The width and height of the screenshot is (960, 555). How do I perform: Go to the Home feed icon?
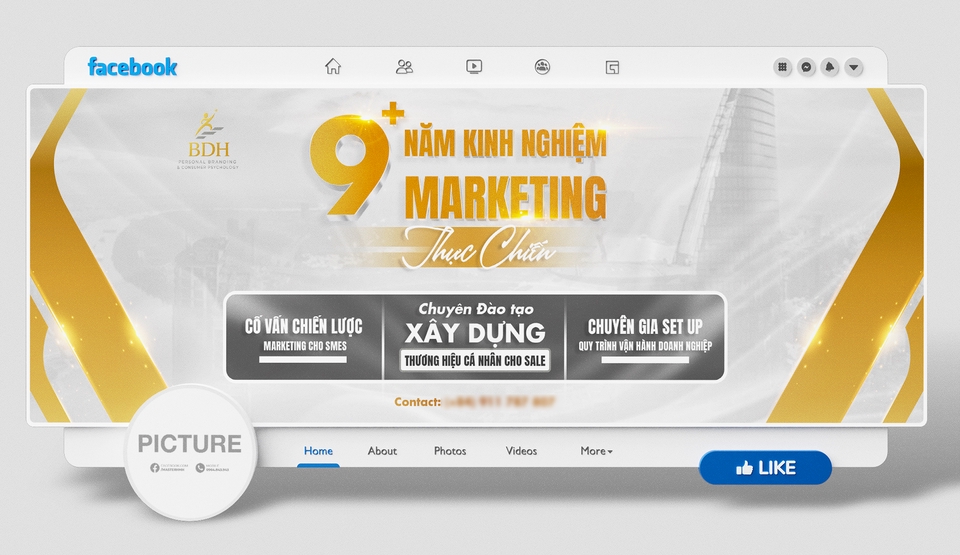(333, 67)
